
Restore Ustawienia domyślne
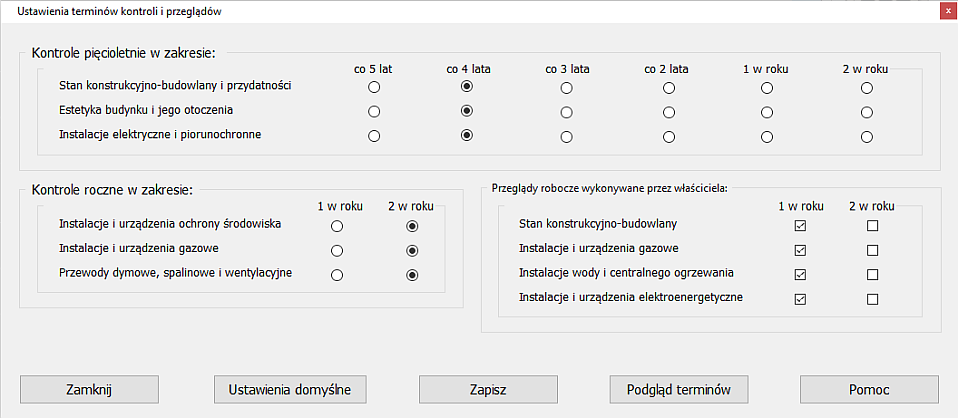(x=290, y=389)
